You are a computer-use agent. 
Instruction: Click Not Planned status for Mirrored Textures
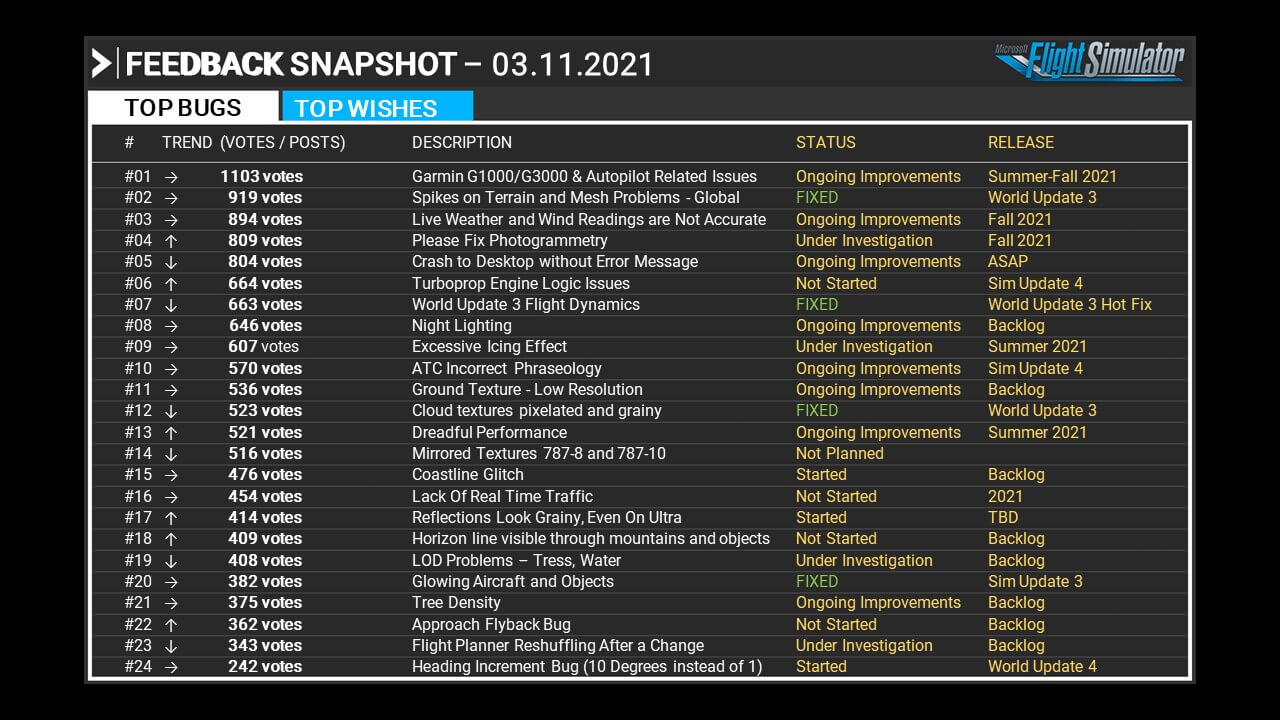point(839,454)
